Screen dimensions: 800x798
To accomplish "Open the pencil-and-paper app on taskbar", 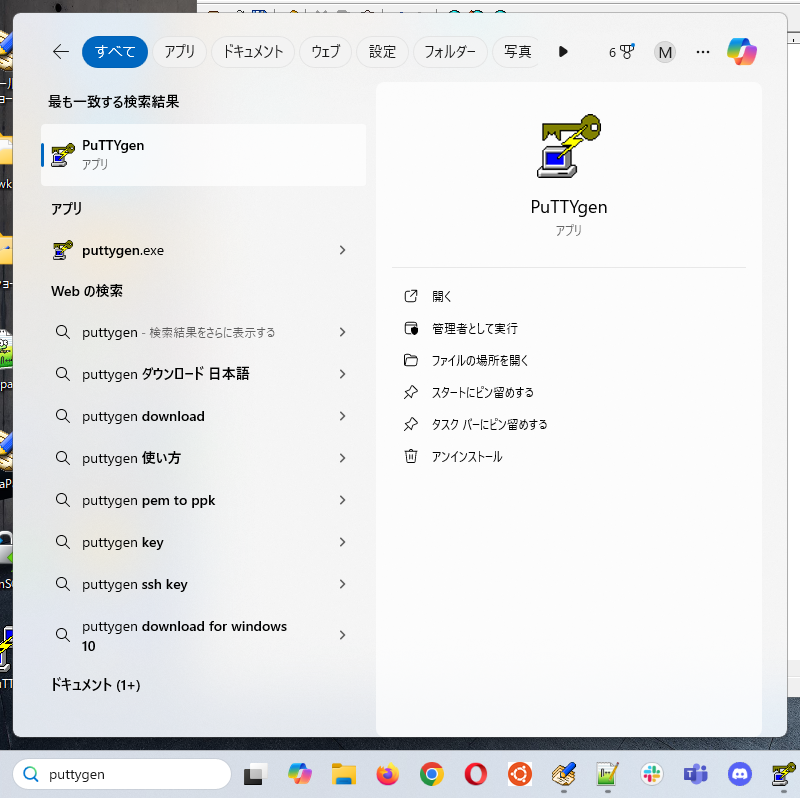I will coord(564,775).
